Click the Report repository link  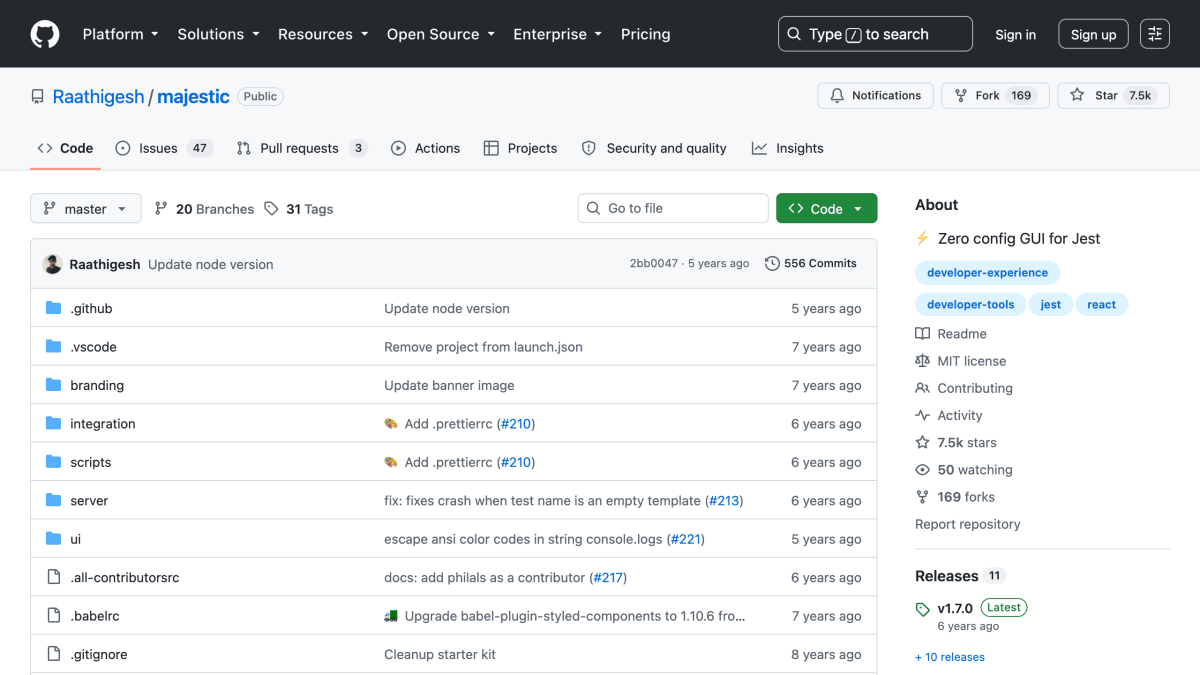coord(968,524)
